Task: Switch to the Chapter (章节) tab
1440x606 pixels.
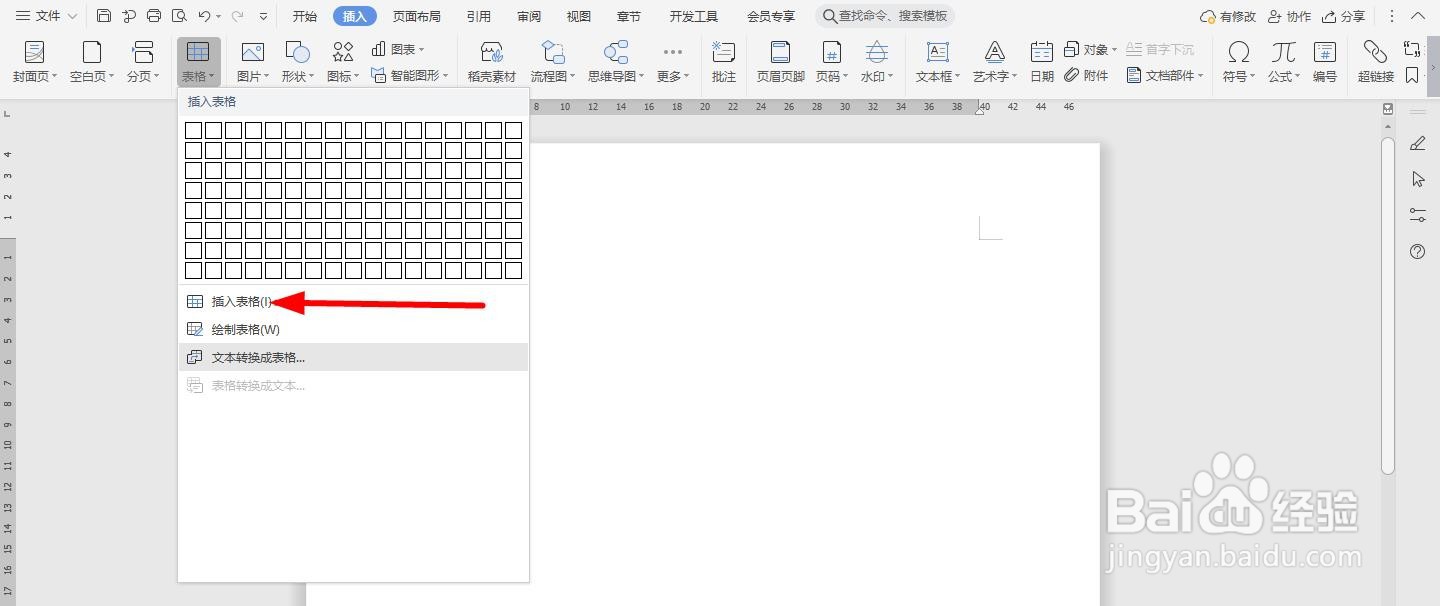Action: [x=629, y=16]
